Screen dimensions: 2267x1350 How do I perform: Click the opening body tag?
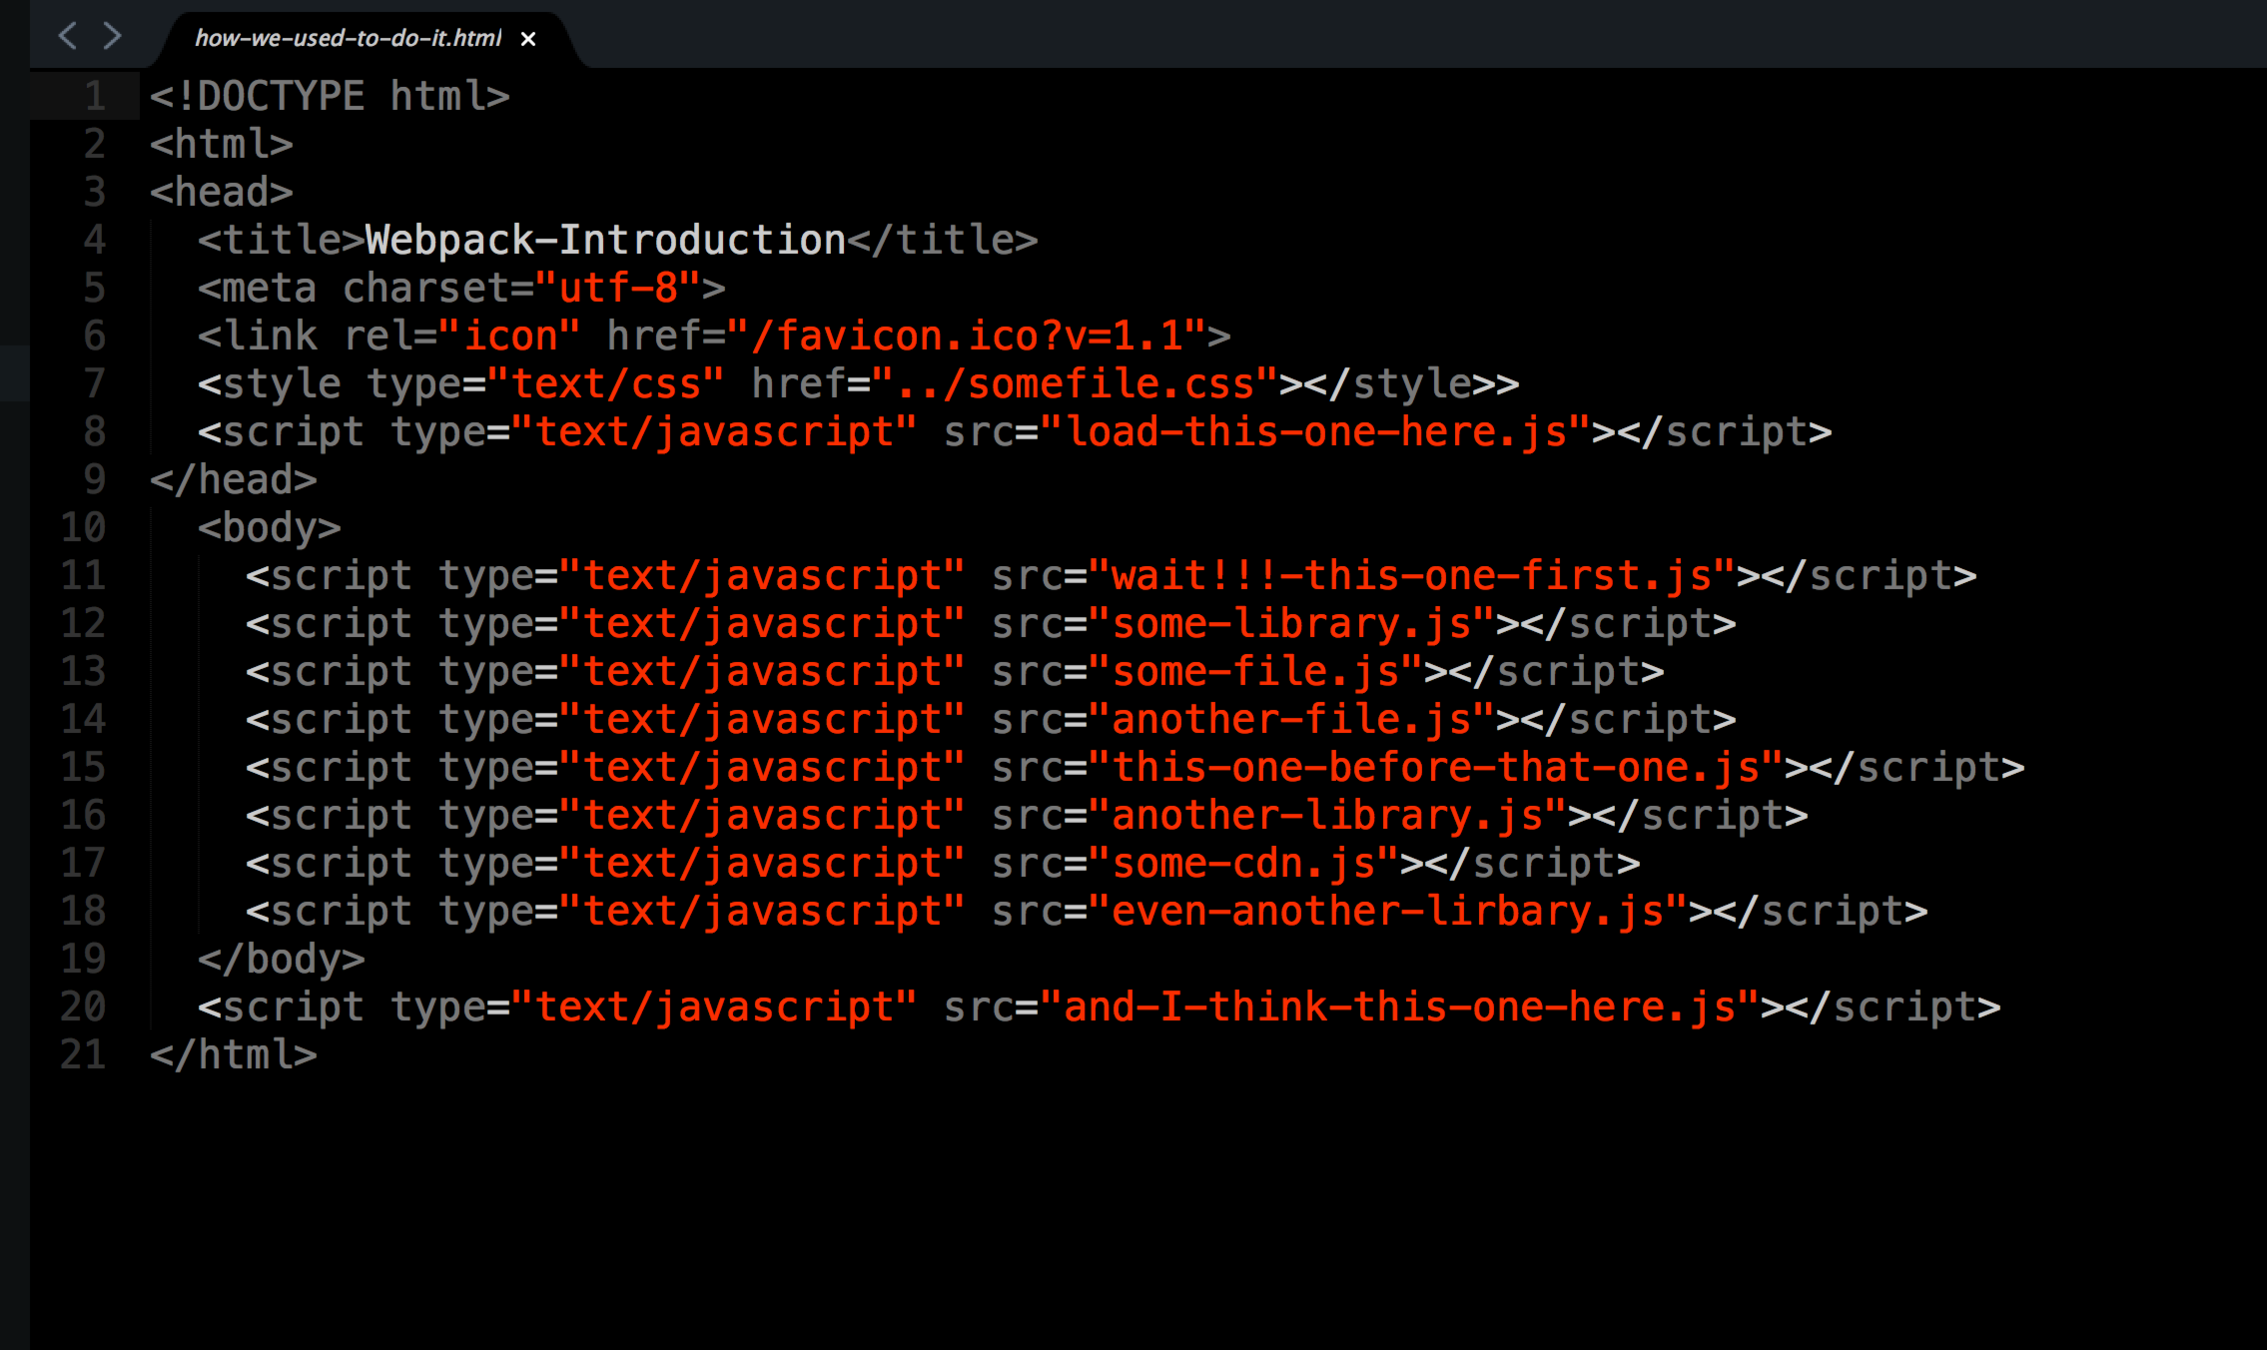tap(269, 527)
